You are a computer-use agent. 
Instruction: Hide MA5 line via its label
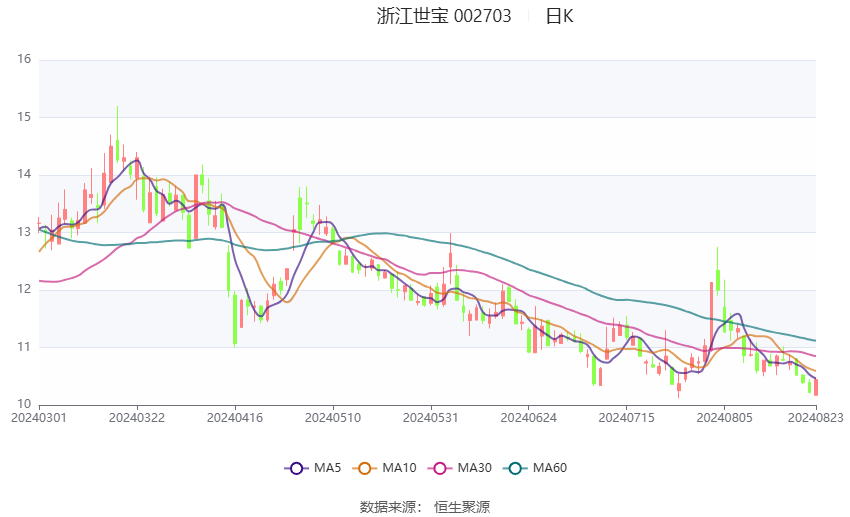pyautogui.click(x=327, y=468)
